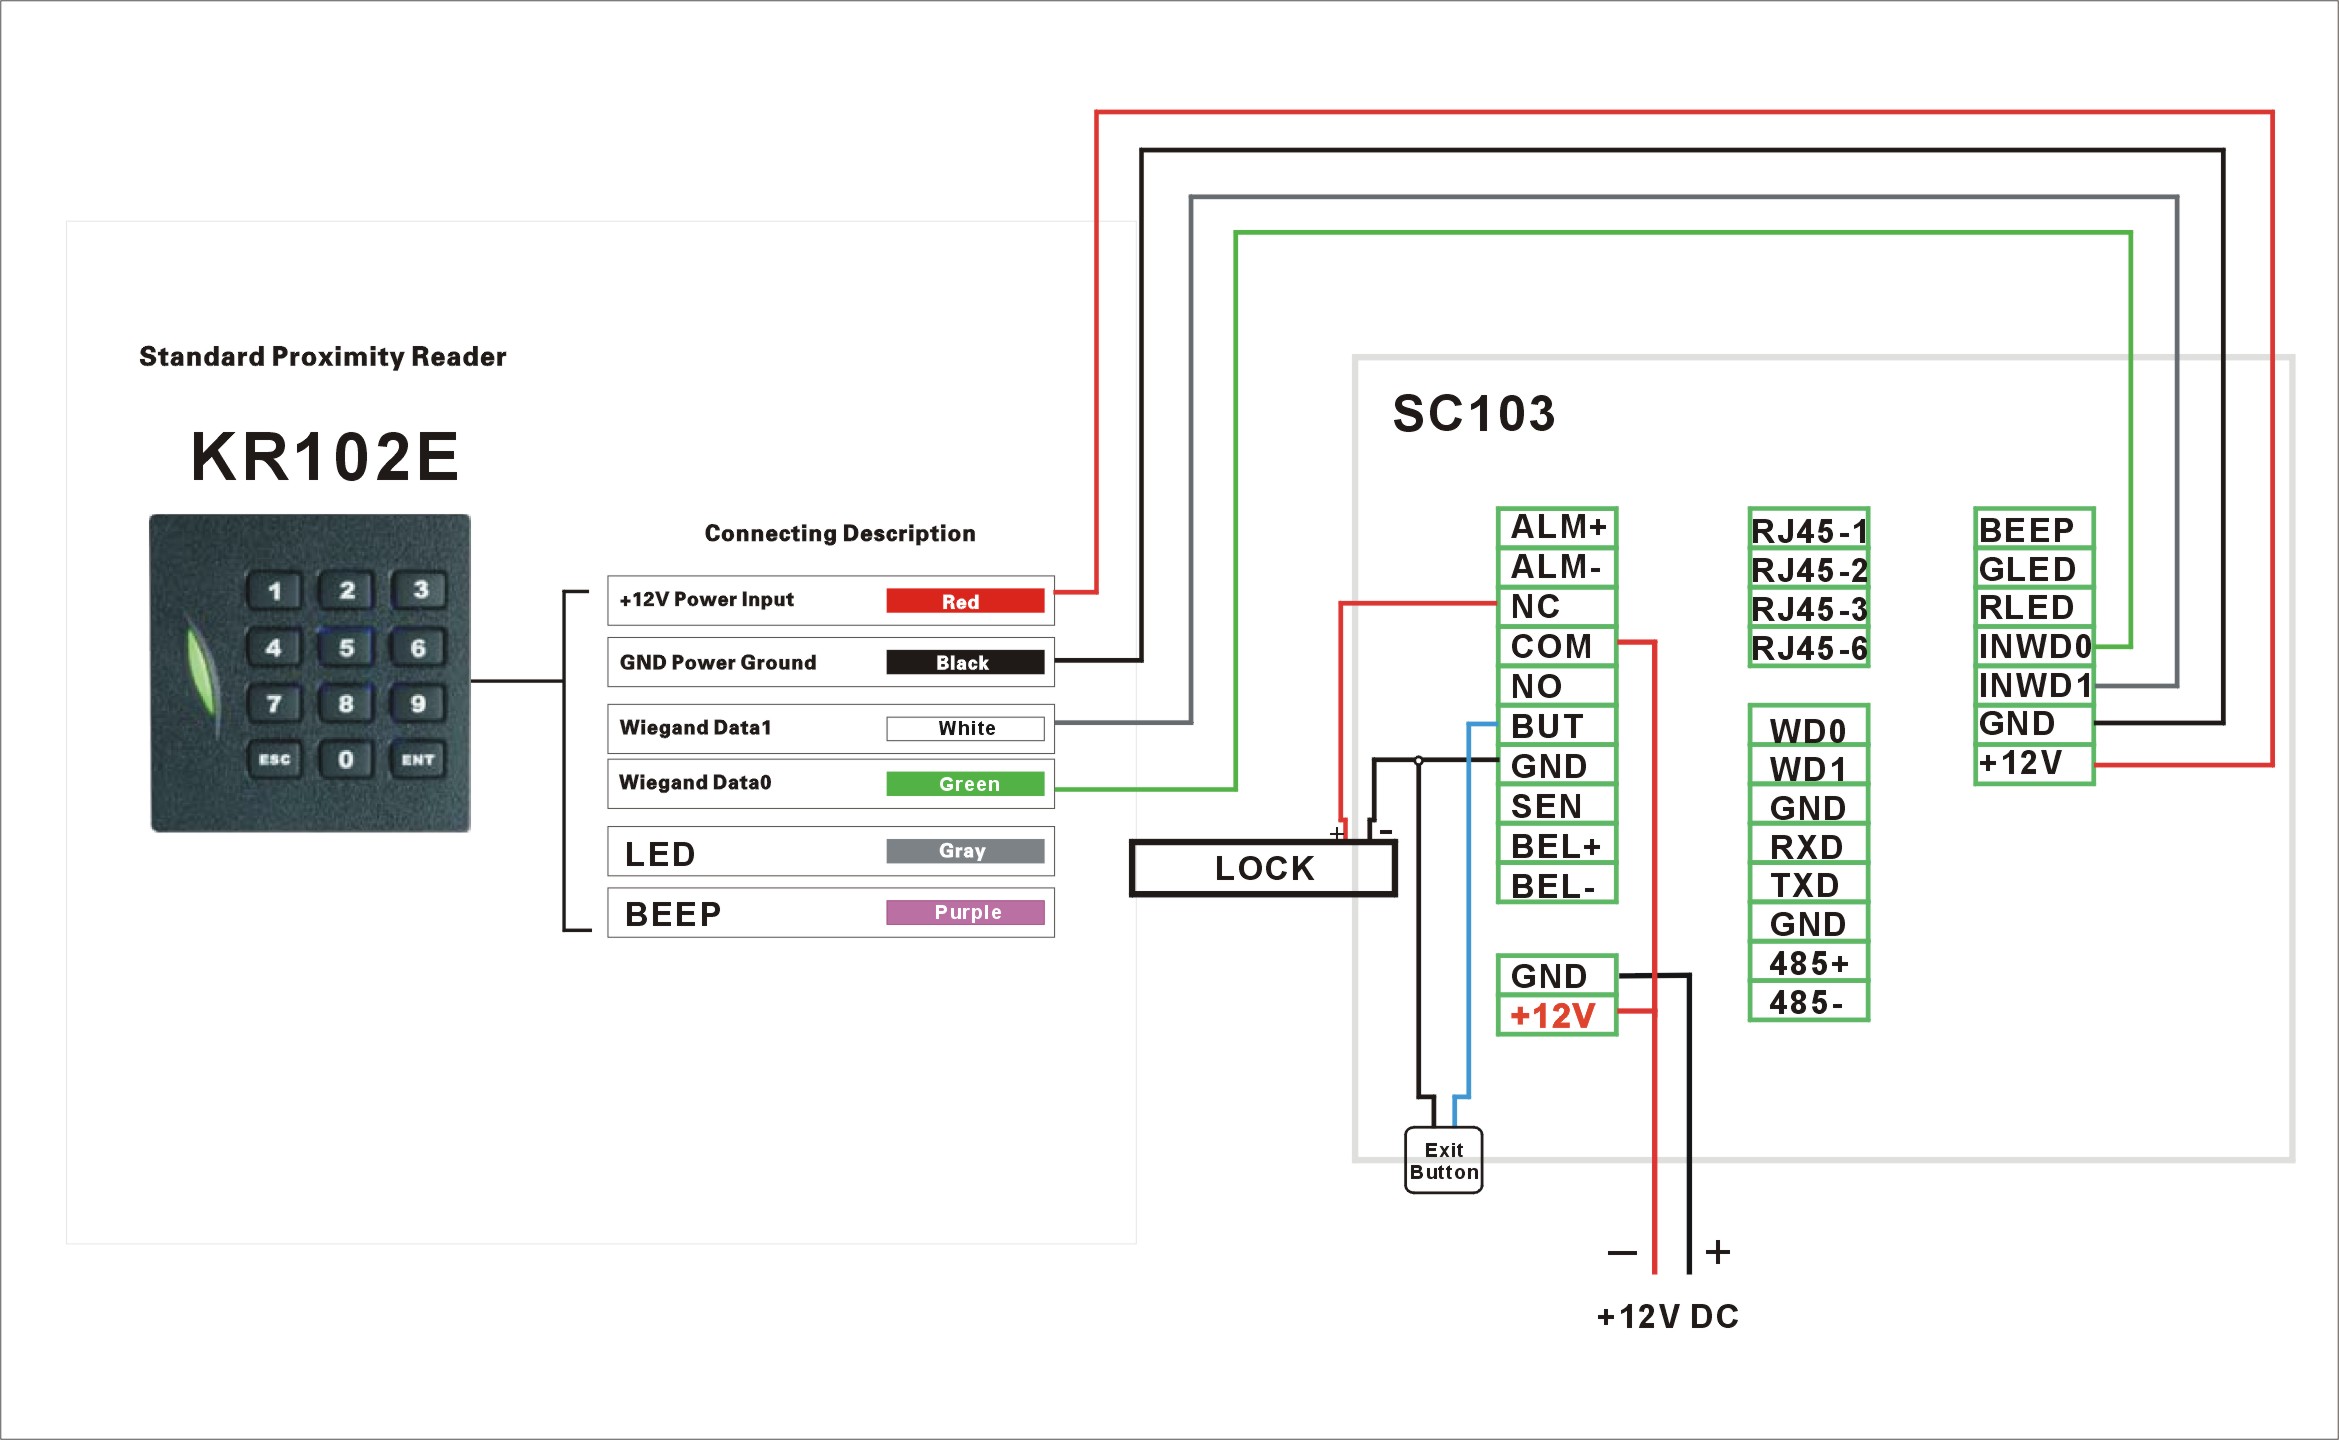Select the Gray LED color swatch
Screen dimensions: 2339x1440
(965, 851)
